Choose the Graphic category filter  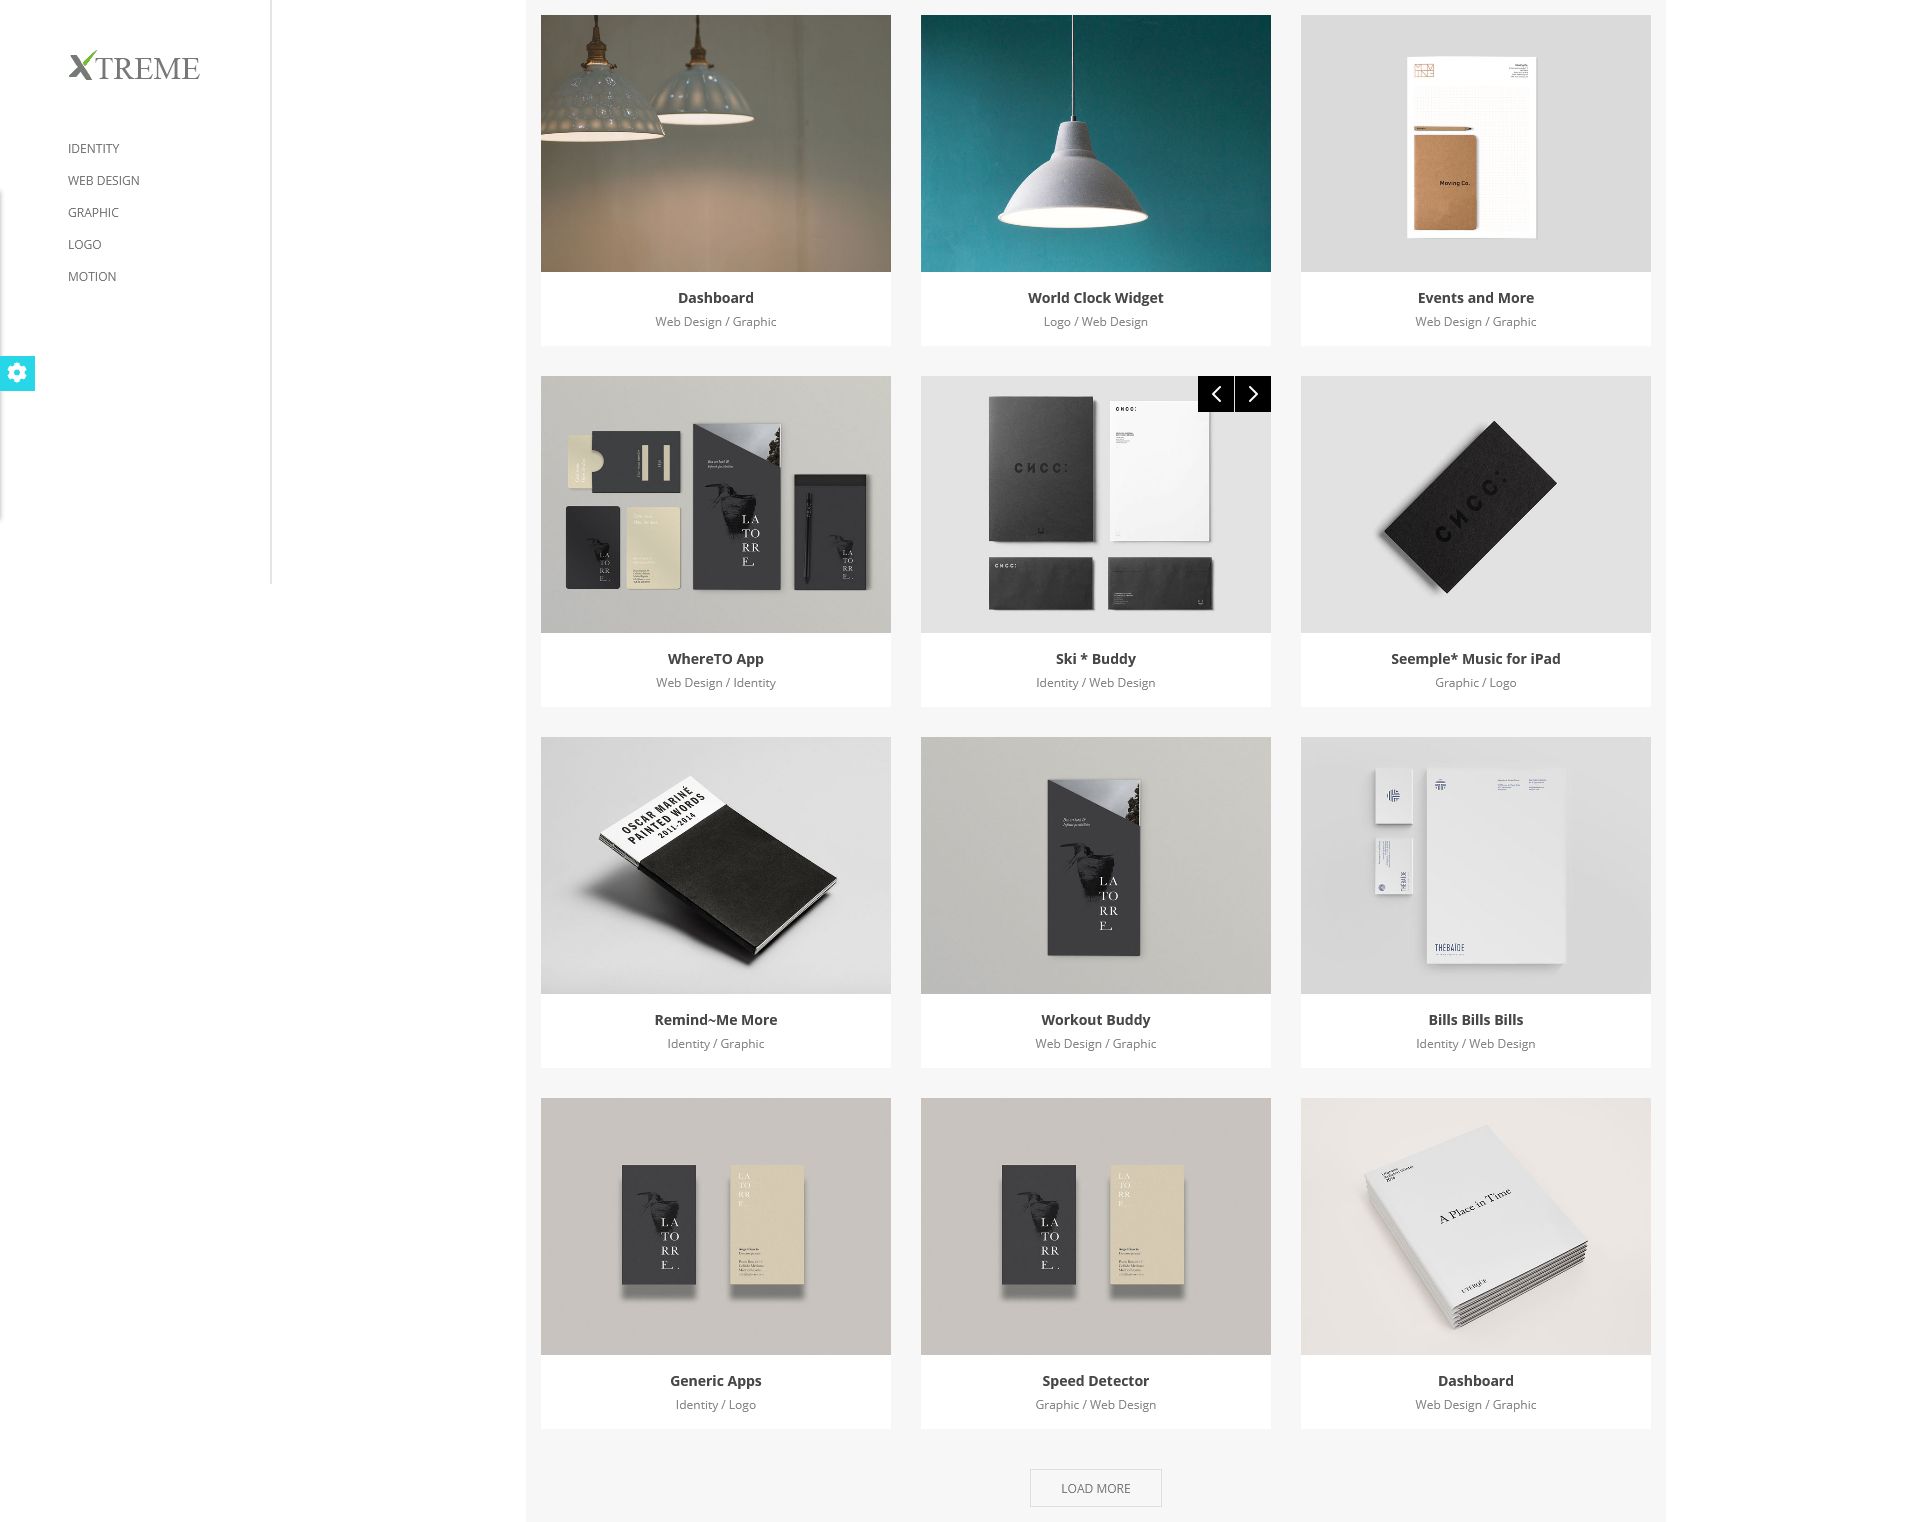click(x=93, y=212)
